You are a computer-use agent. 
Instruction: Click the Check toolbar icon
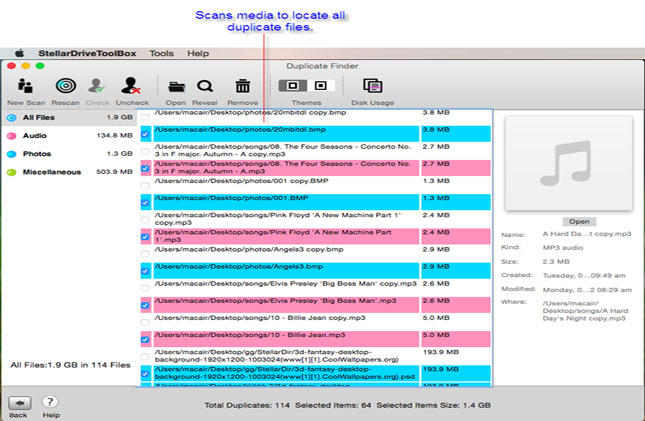coord(97,86)
